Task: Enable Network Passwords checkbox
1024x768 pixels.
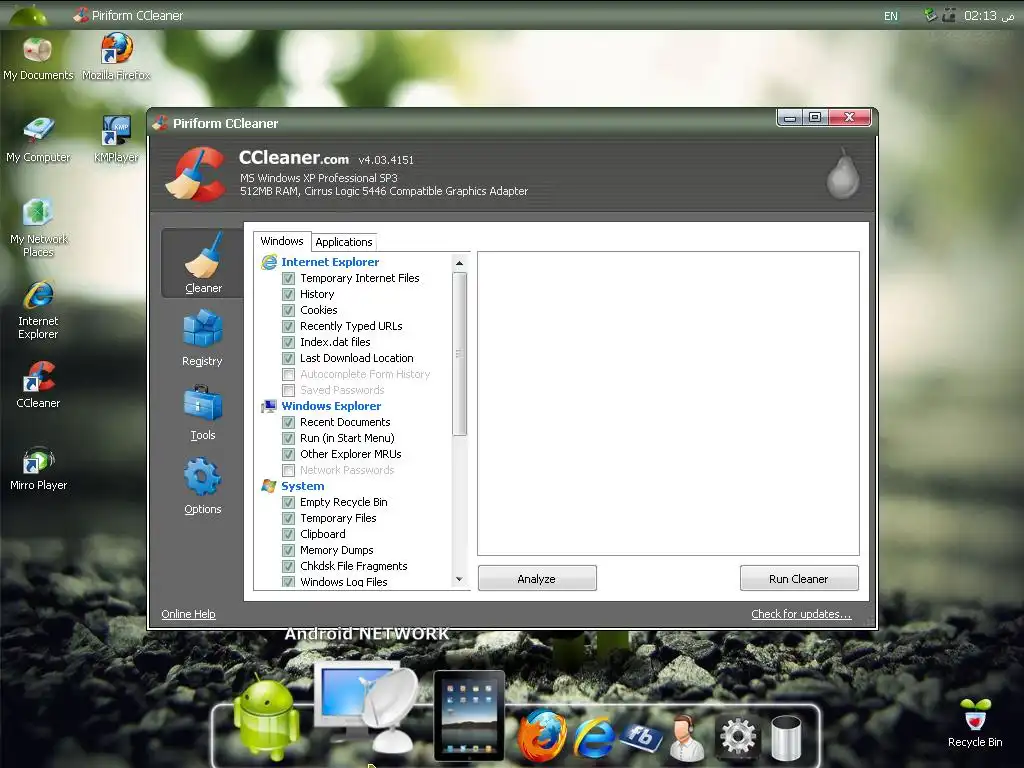Action: 288,470
